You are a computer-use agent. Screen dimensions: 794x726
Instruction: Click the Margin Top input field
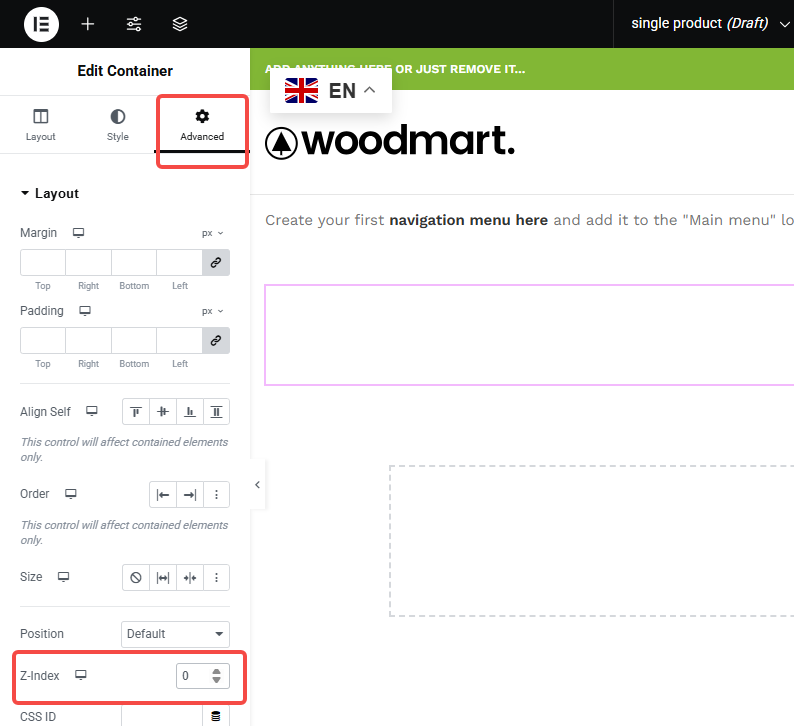point(43,262)
